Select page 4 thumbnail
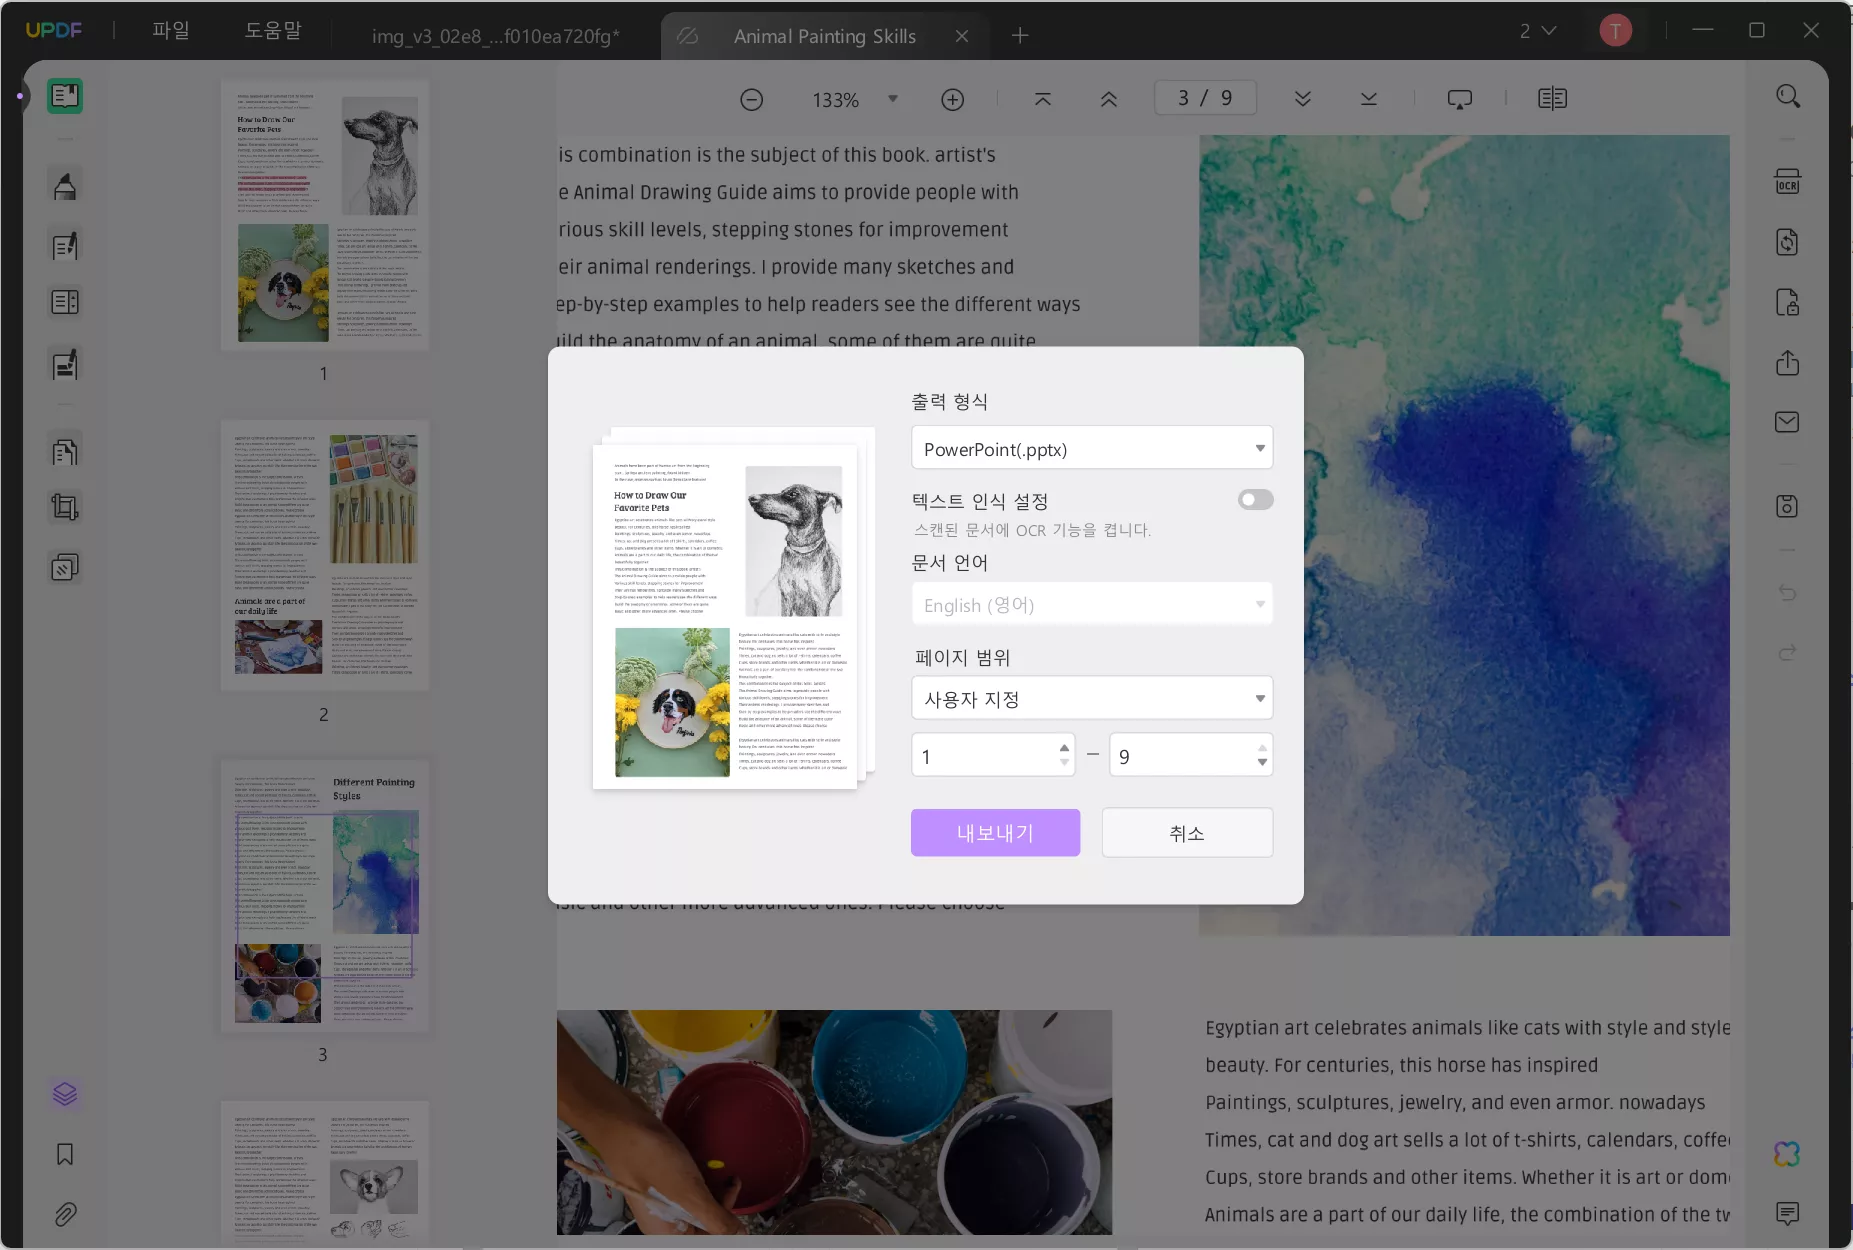Viewport: 1853px width, 1250px height. [325, 1172]
